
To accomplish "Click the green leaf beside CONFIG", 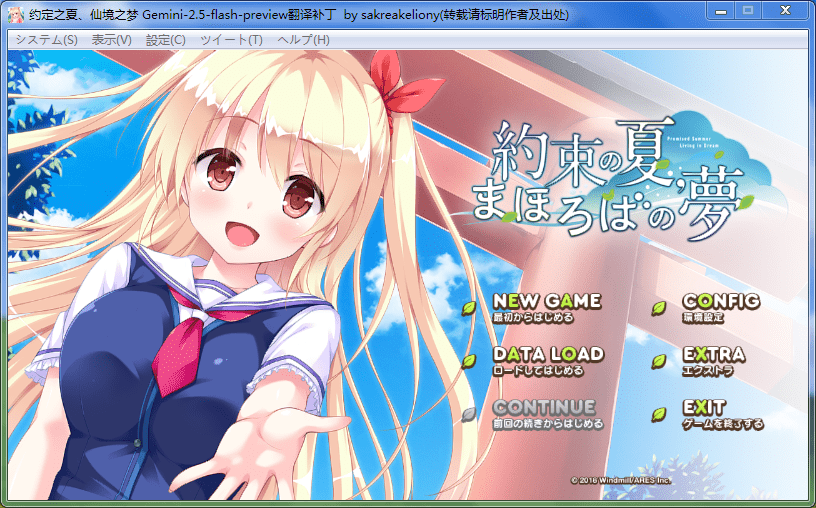I will point(659,308).
